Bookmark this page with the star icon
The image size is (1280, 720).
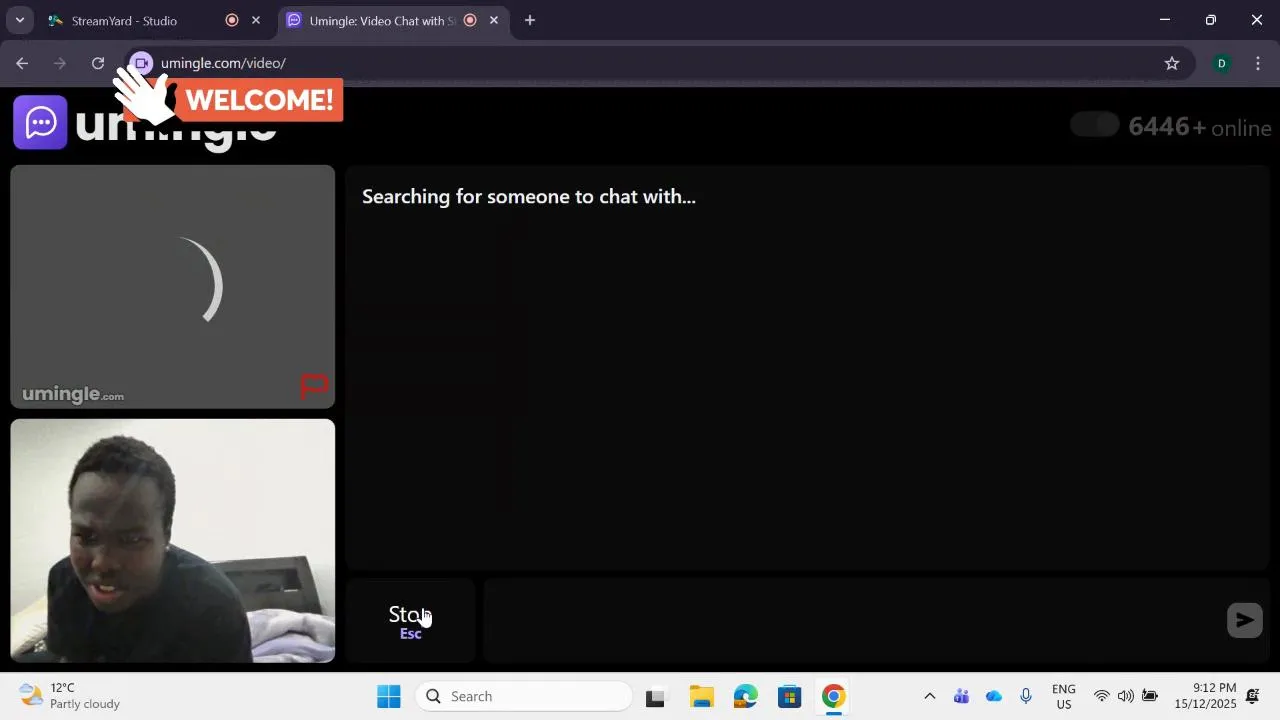(x=1172, y=63)
